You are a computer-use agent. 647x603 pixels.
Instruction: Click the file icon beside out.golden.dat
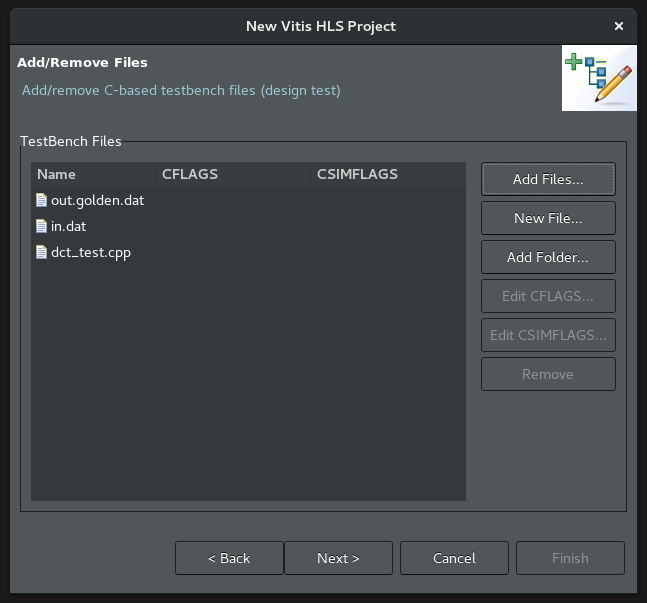tap(41, 200)
